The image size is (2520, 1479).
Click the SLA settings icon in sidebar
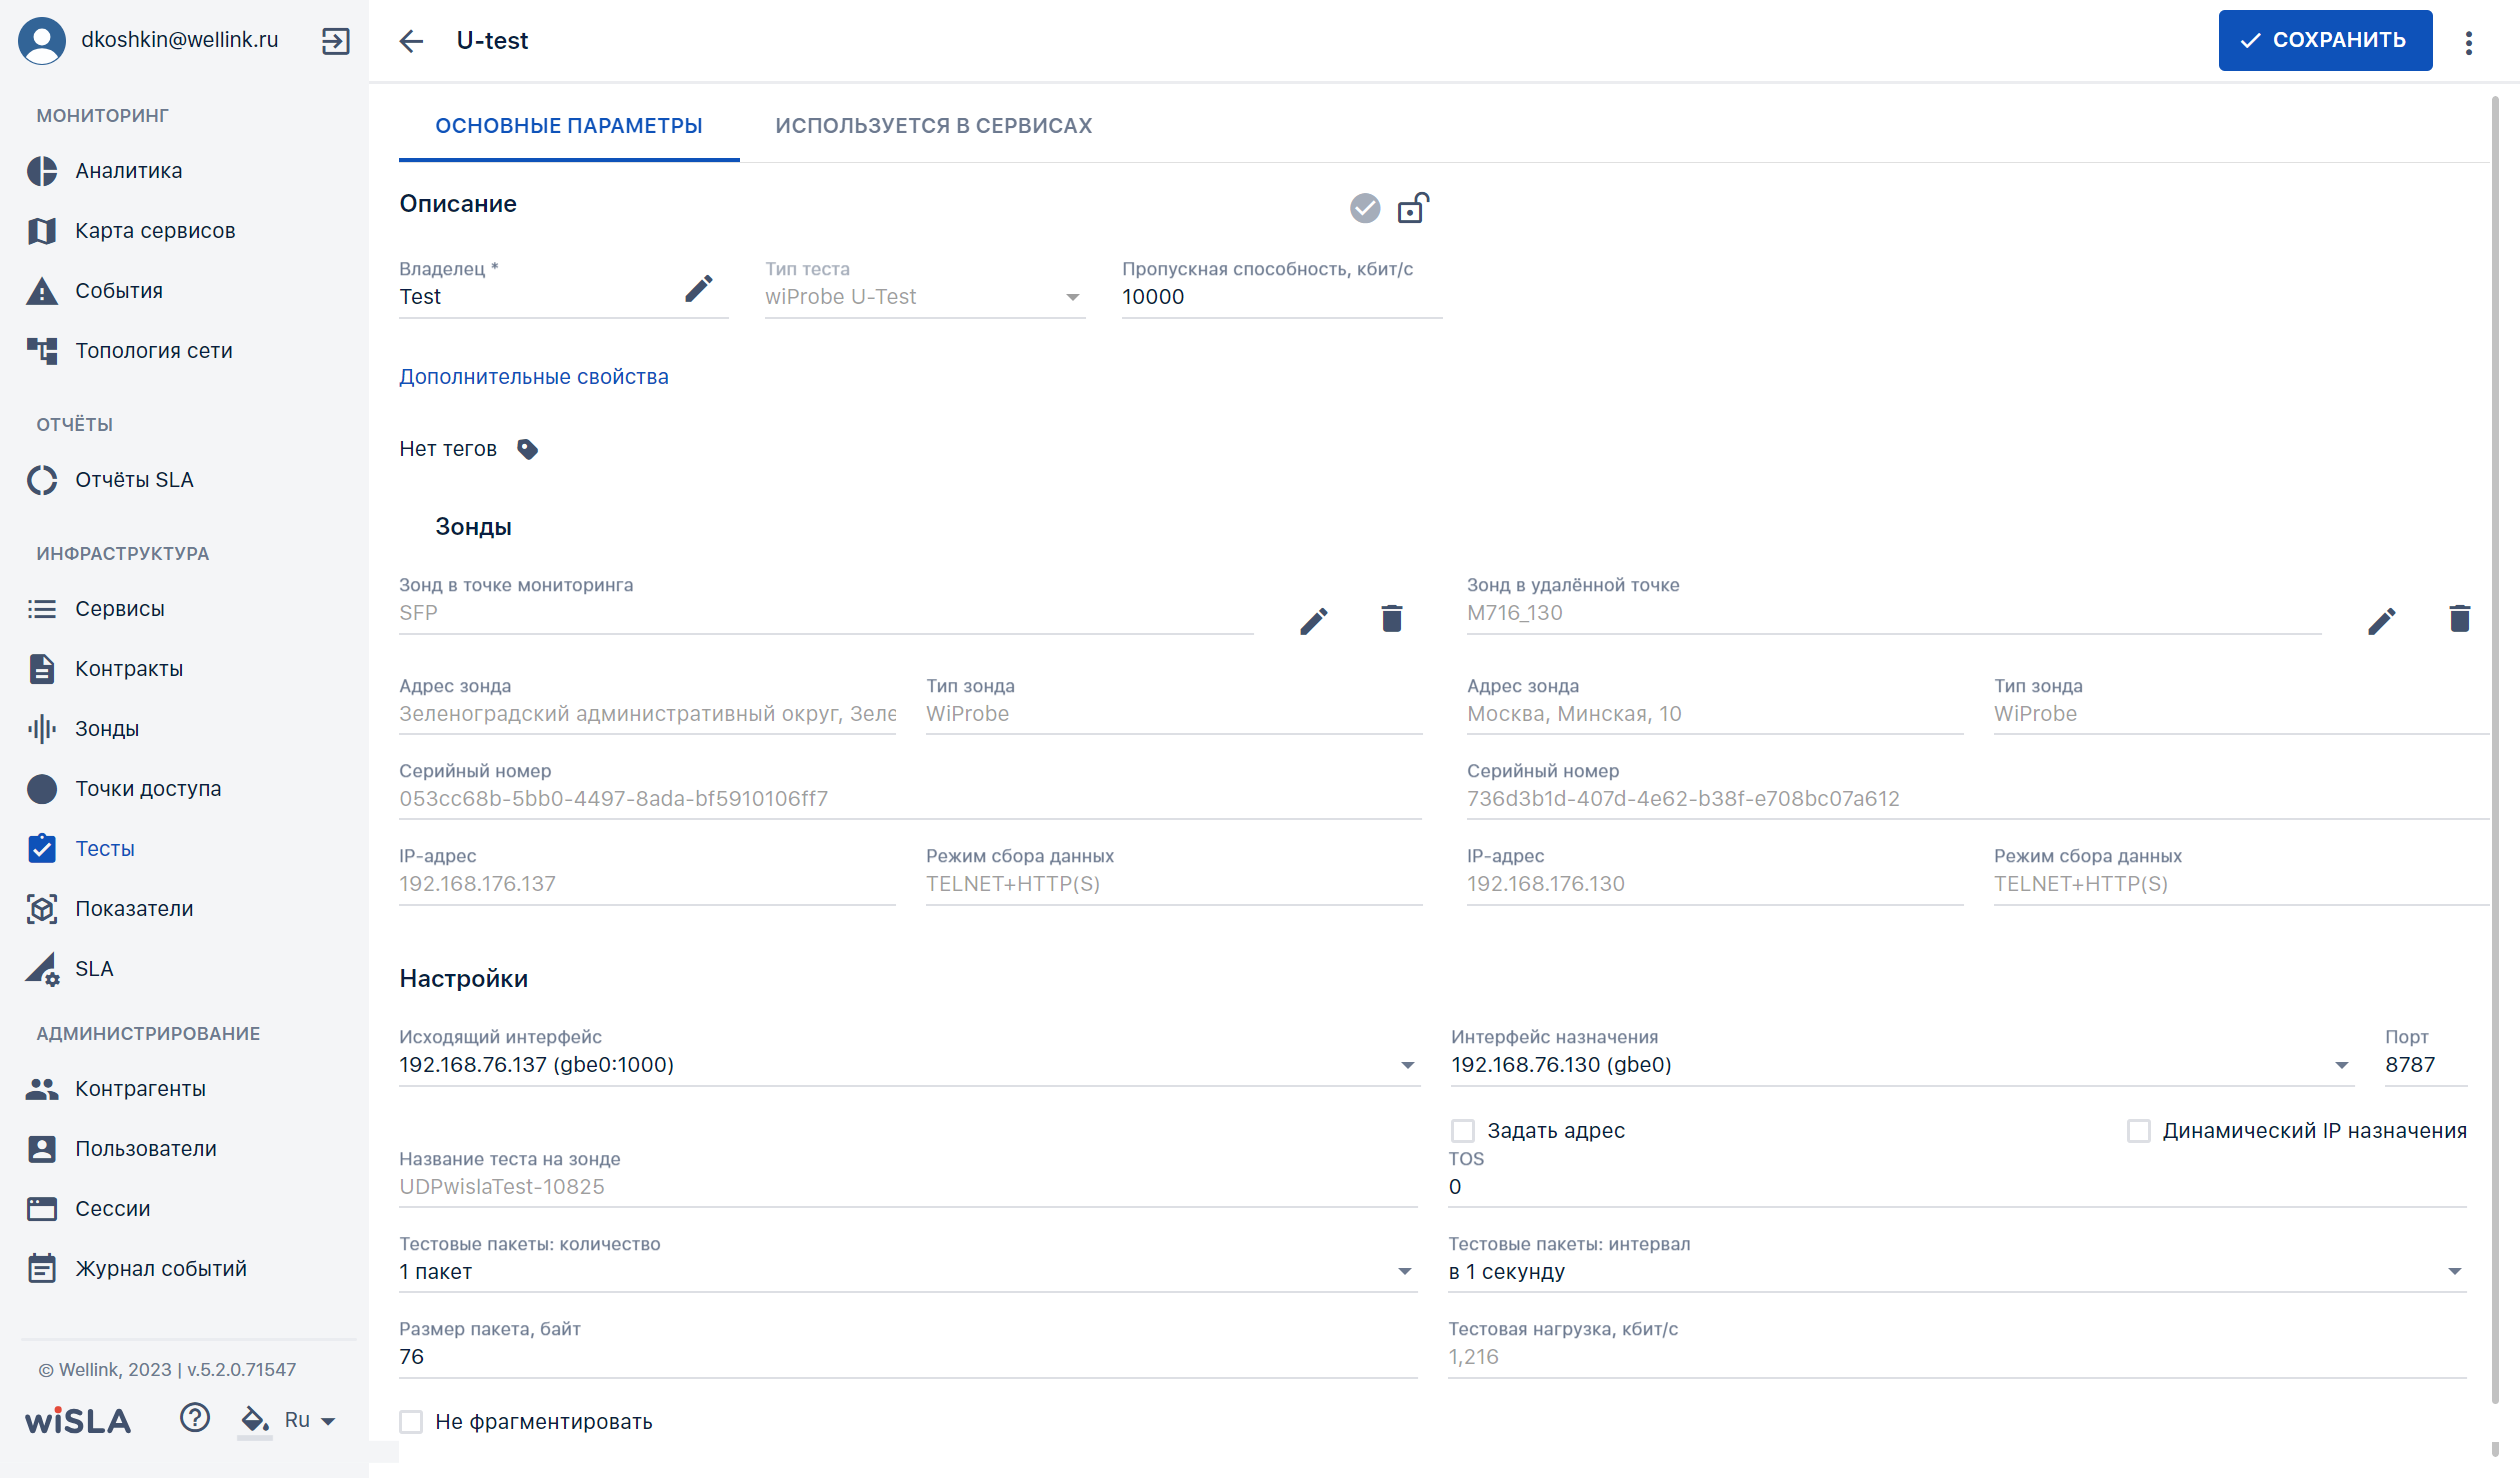coord(42,969)
